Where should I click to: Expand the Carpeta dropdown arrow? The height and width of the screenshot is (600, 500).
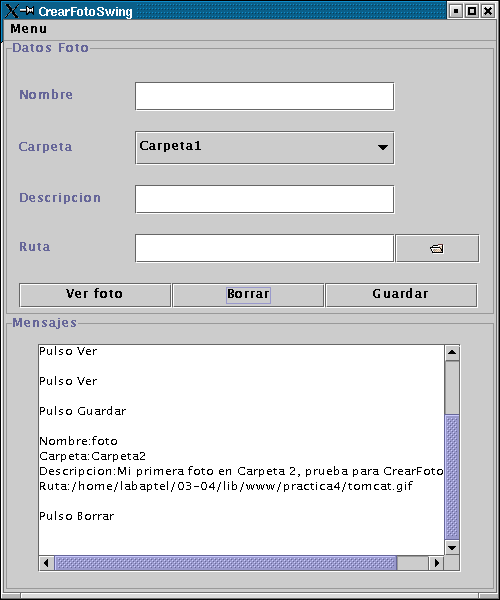pos(383,147)
